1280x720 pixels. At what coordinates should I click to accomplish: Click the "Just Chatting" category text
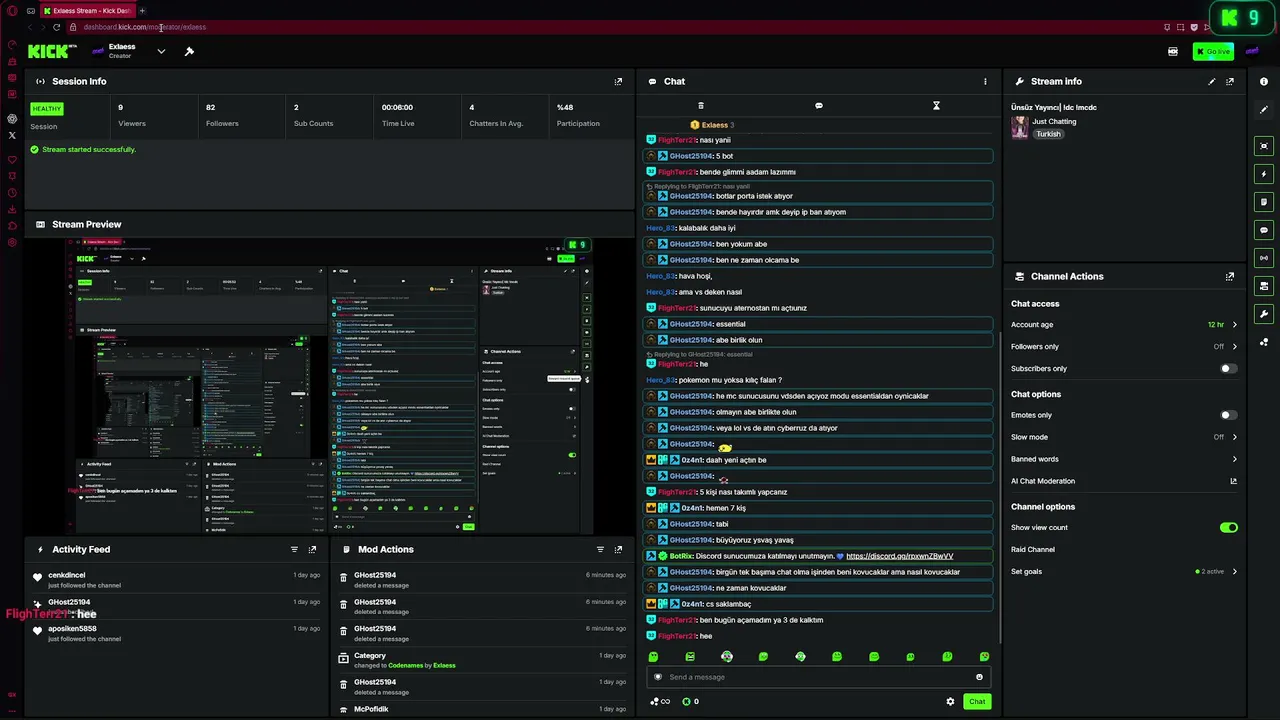tap(1054, 122)
